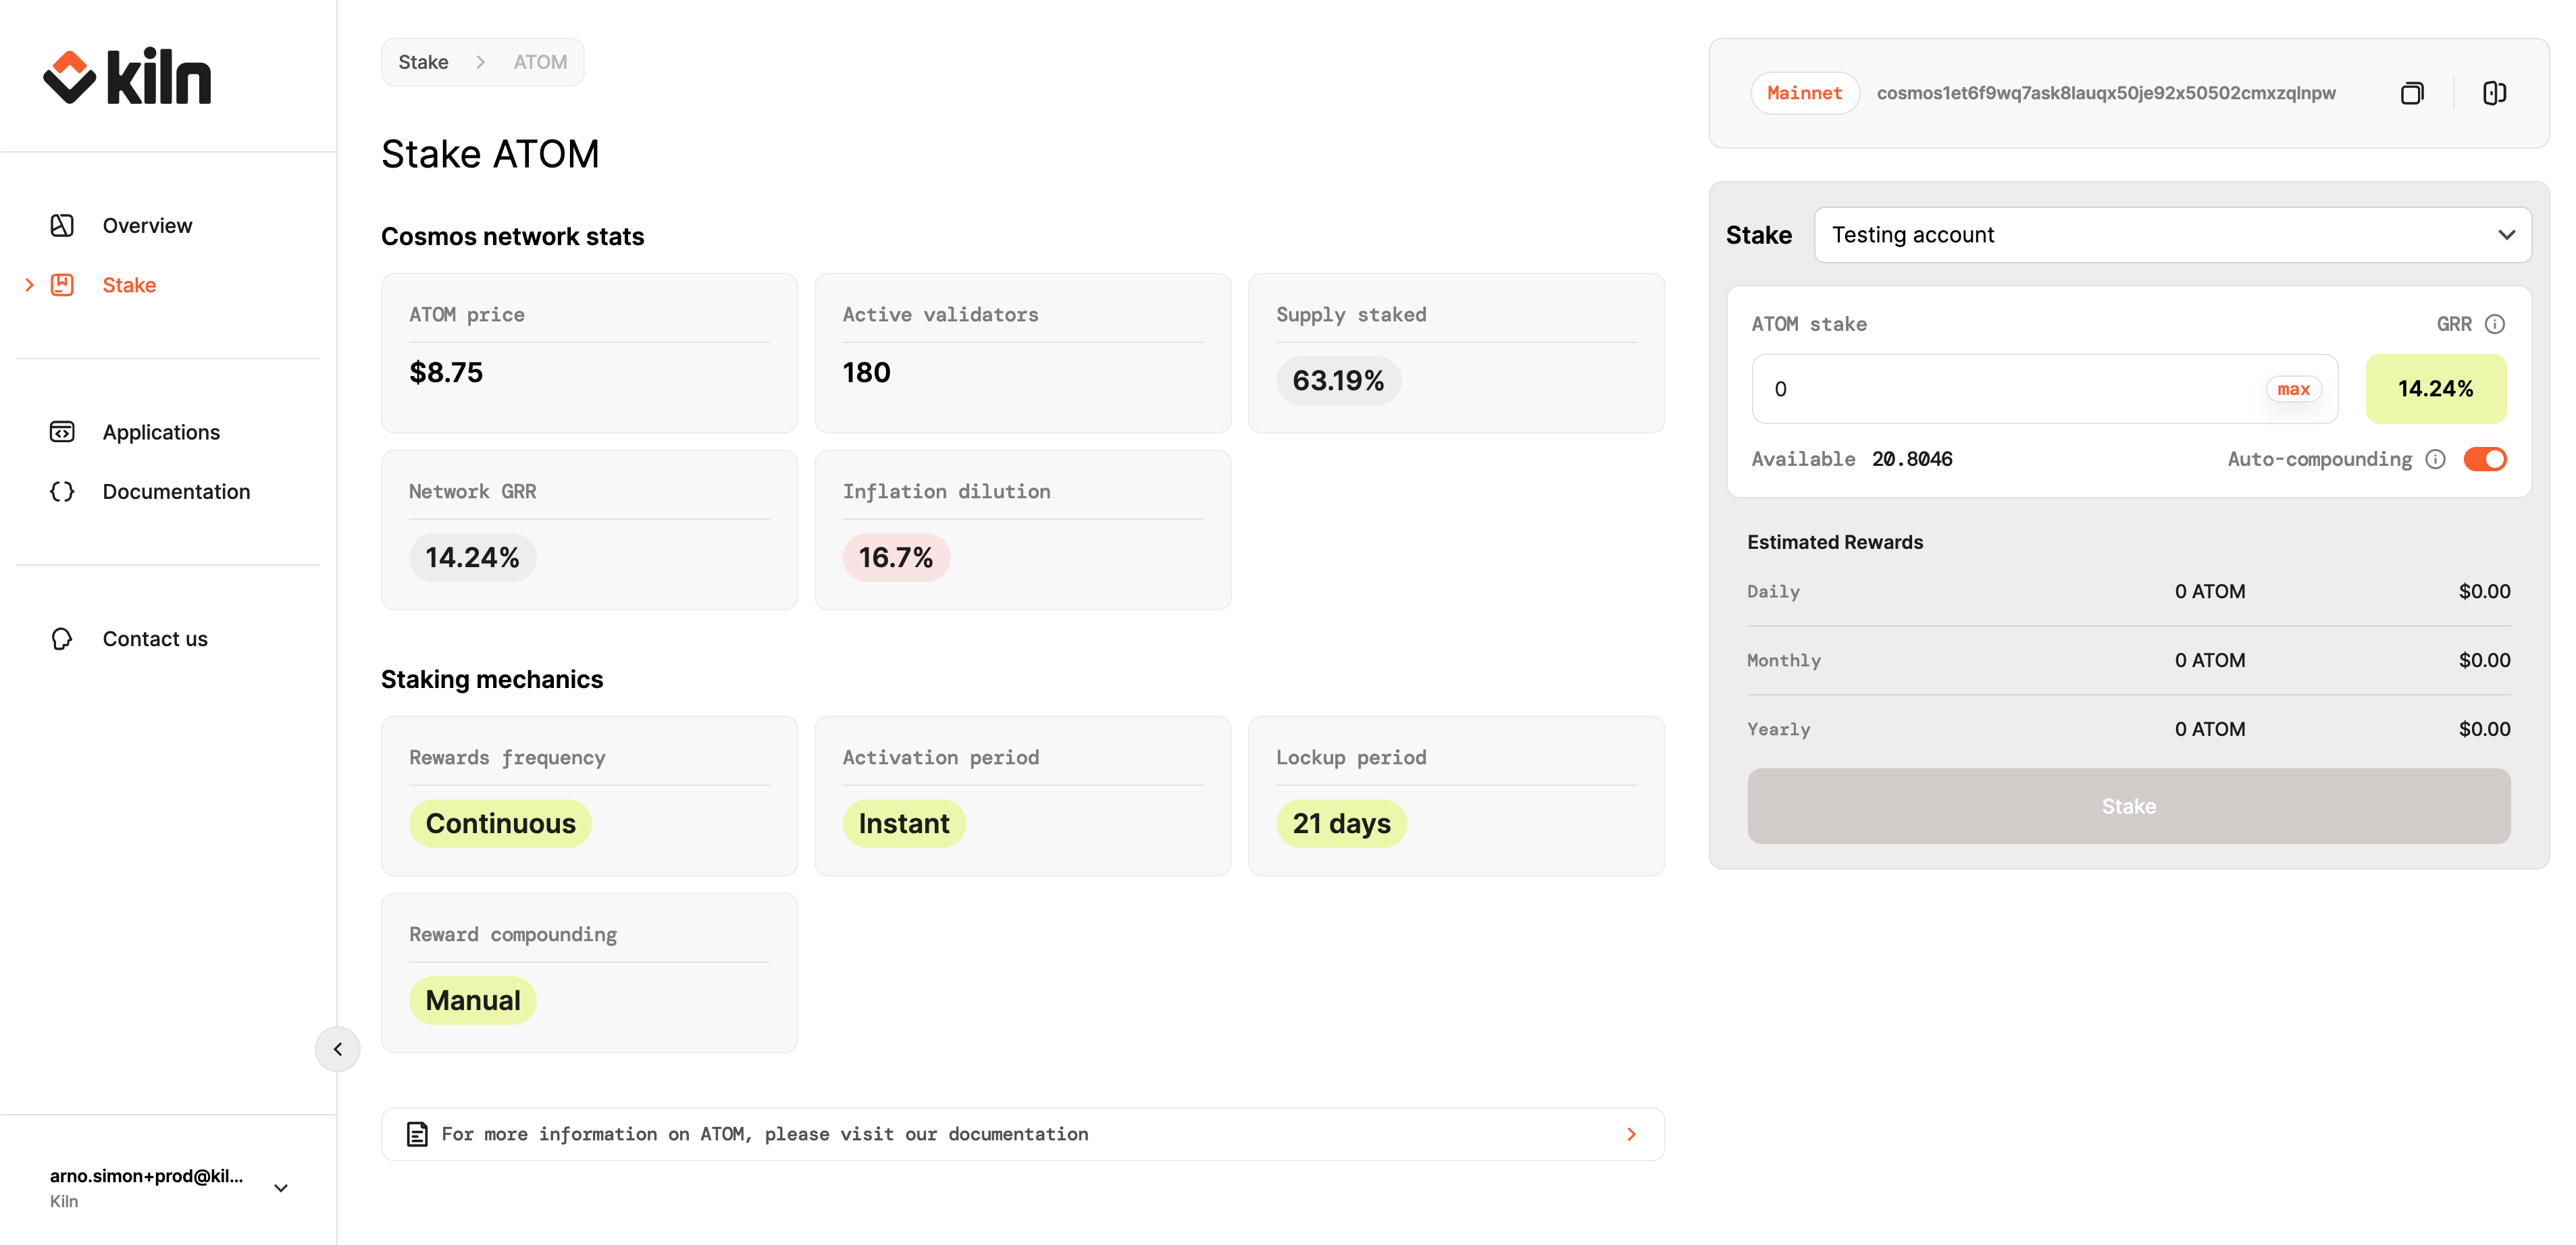Open the Testing account dropdown

coord(2172,235)
